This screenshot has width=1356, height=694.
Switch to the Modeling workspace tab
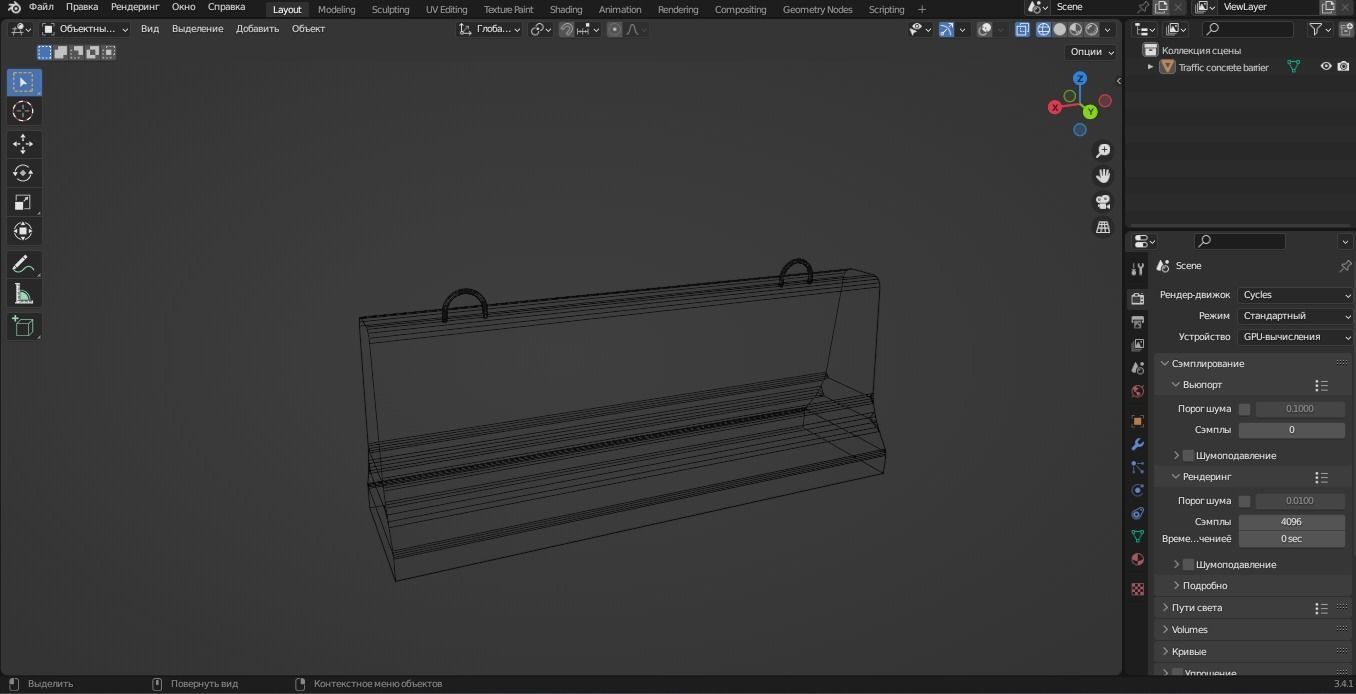336,9
